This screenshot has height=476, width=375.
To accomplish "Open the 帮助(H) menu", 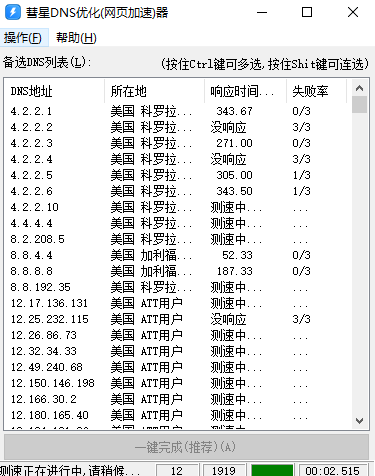I will [76, 38].
